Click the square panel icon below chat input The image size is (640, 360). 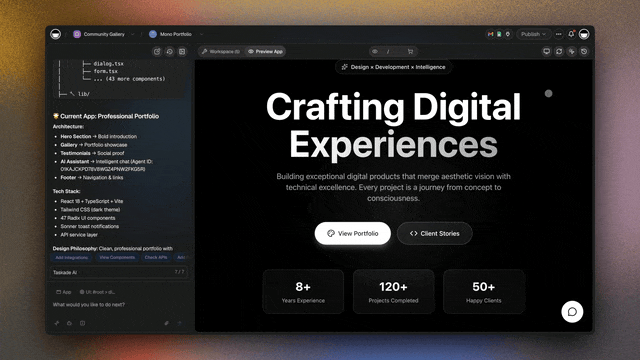[82, 323]
